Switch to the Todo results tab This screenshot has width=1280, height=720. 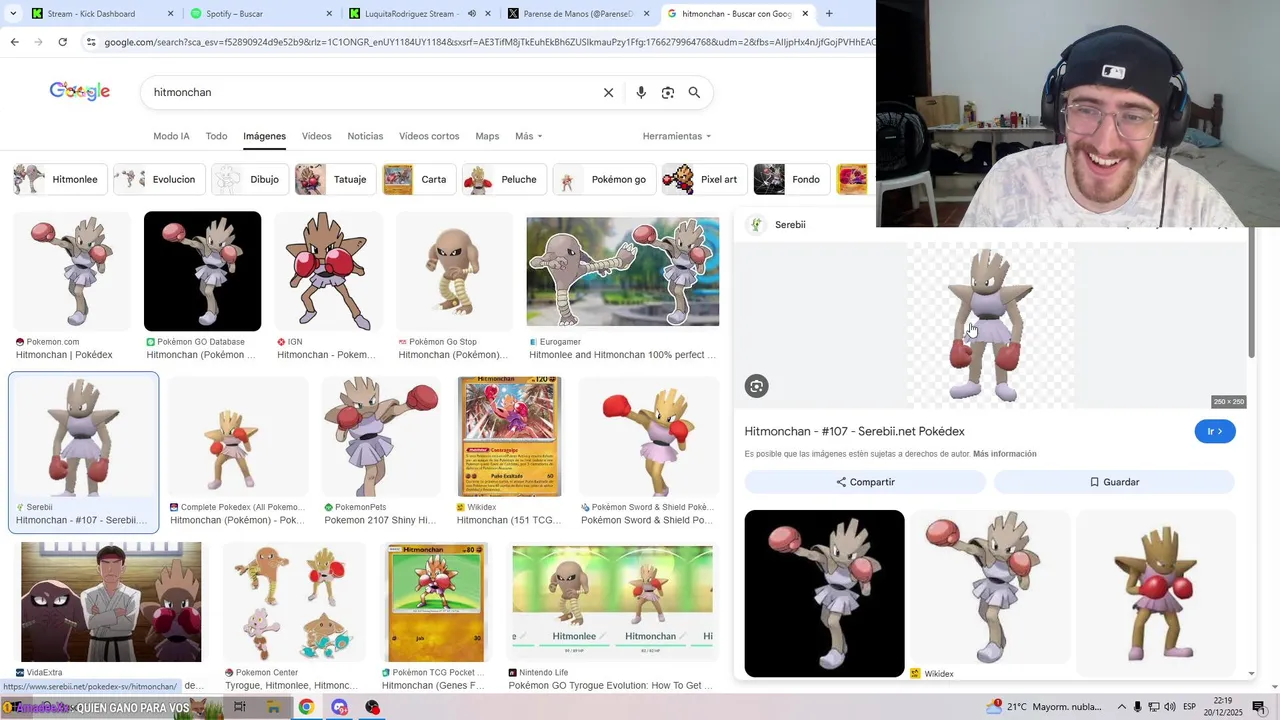[x=216, y=136]
